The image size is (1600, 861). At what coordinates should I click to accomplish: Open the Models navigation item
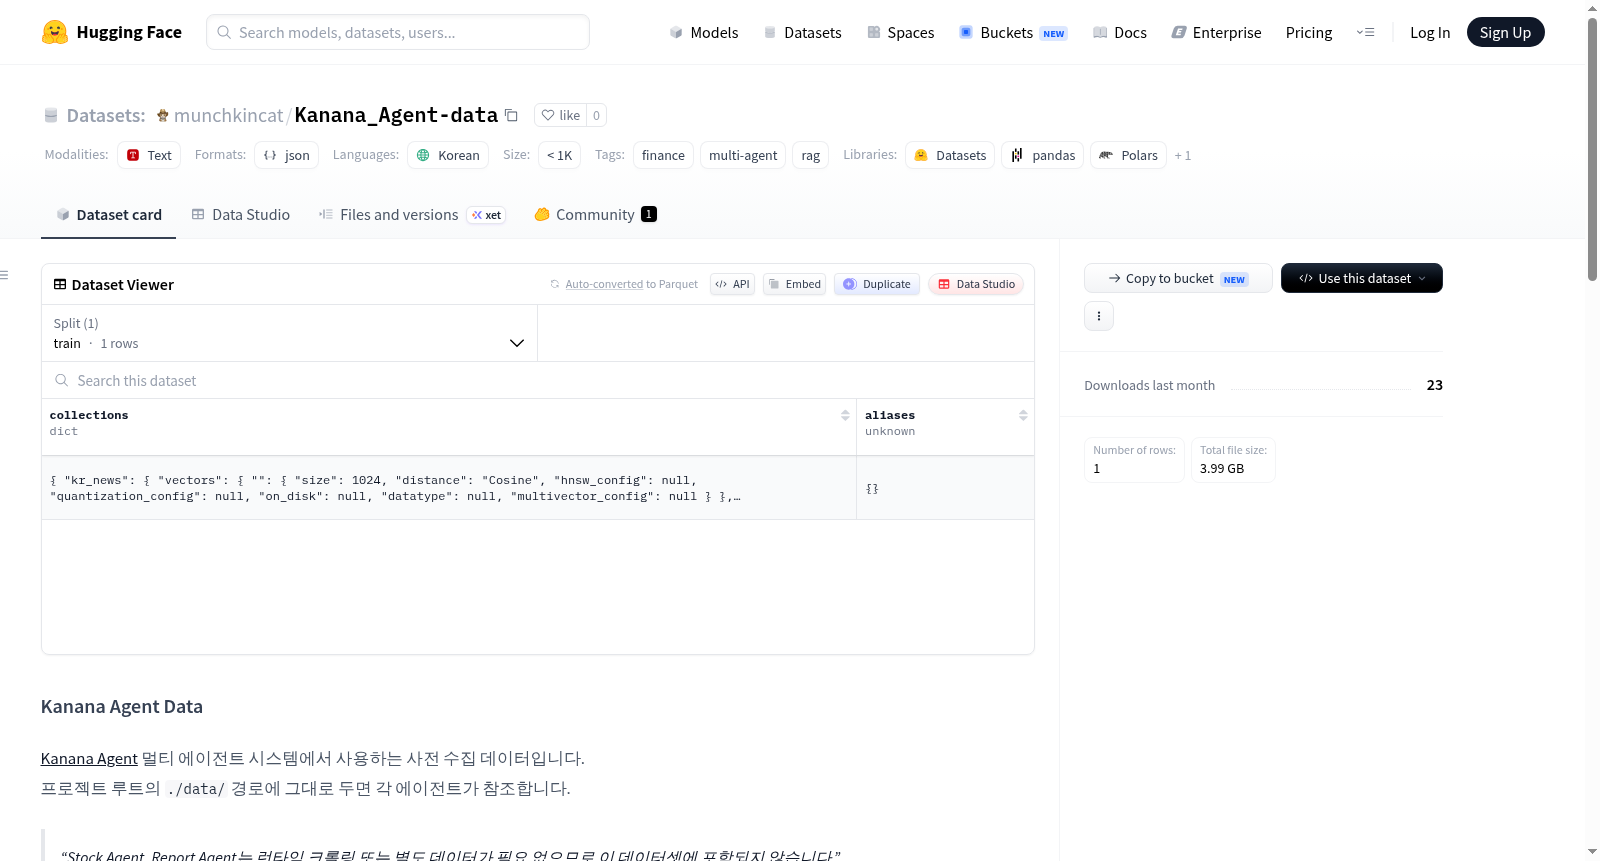click(704, 32)
